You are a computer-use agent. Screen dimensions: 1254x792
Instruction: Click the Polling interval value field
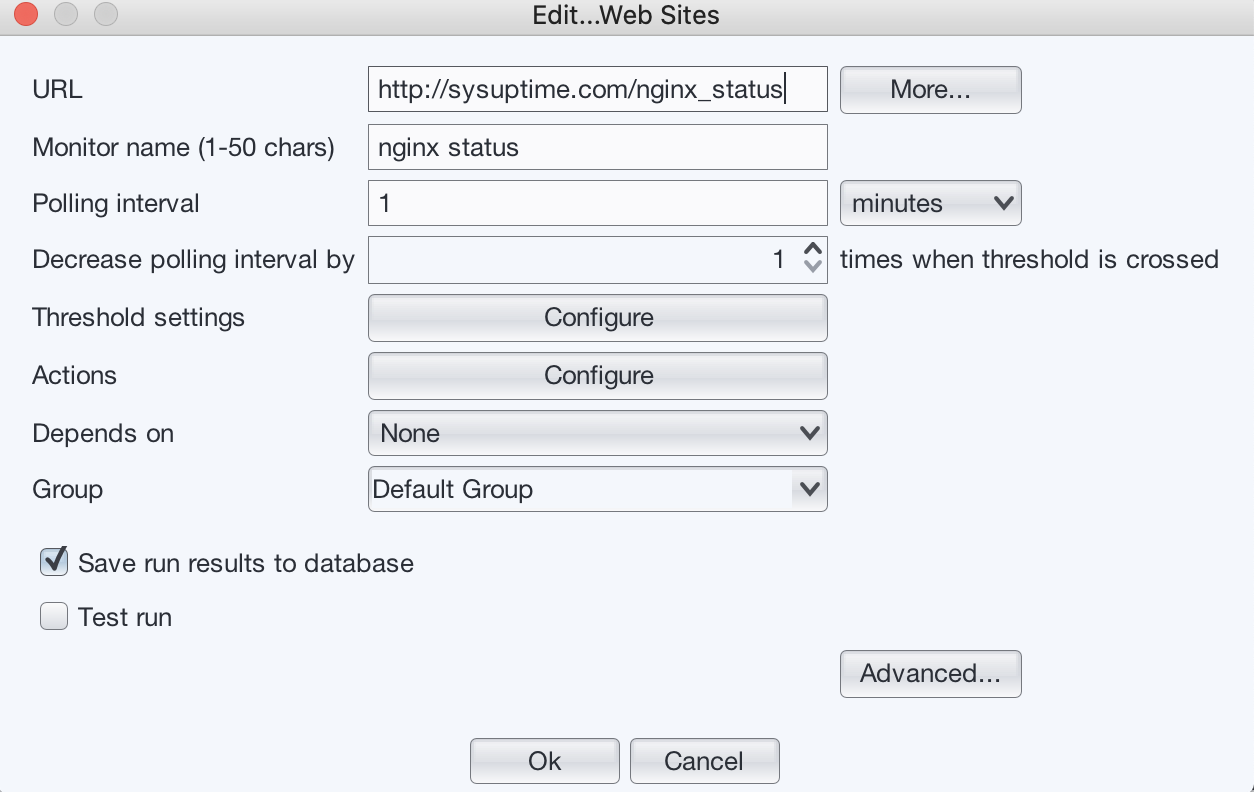tap(597, 203)
